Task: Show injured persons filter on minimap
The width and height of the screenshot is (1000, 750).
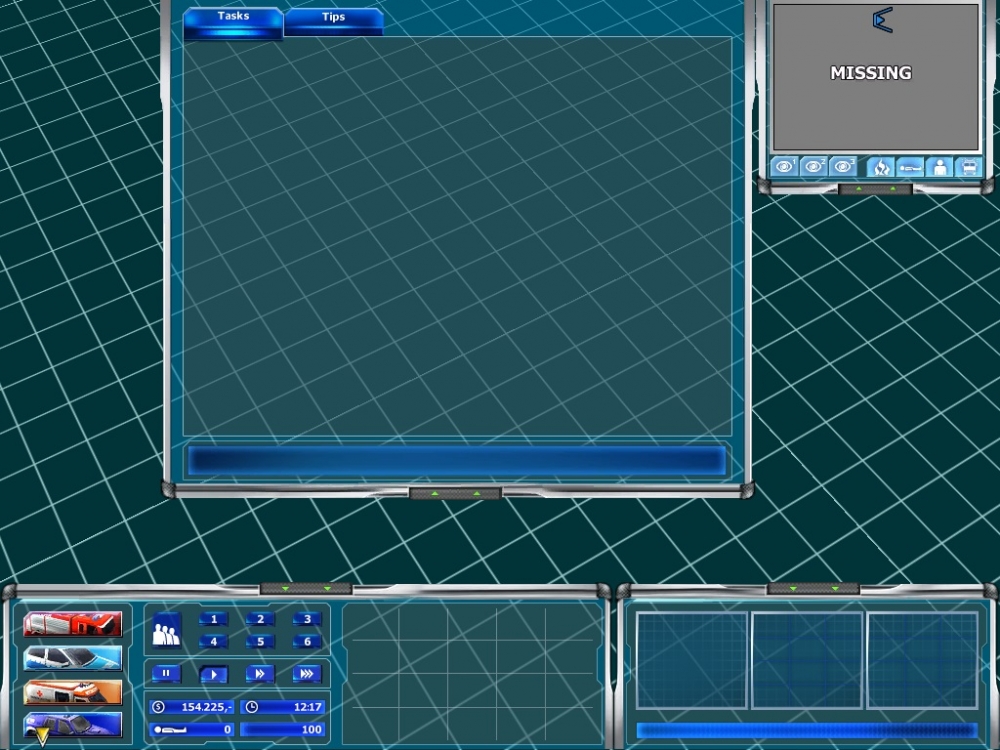Action: tap(910, 167)
